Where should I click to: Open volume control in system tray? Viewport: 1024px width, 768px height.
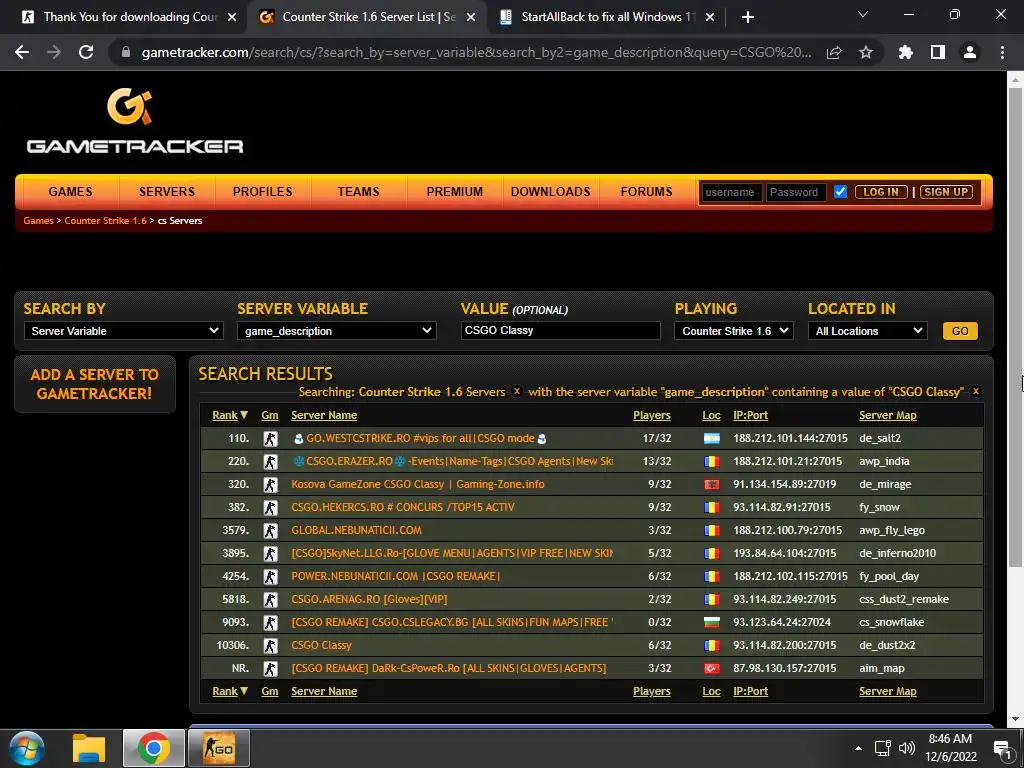coord(906,748)
